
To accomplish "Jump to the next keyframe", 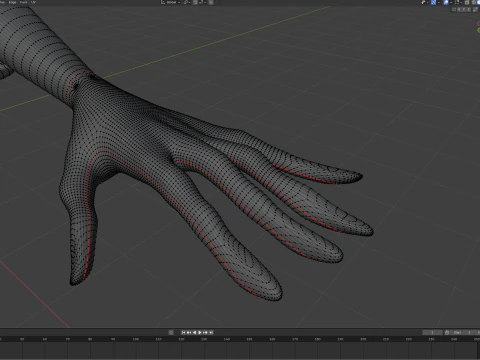I will [205, 332].
